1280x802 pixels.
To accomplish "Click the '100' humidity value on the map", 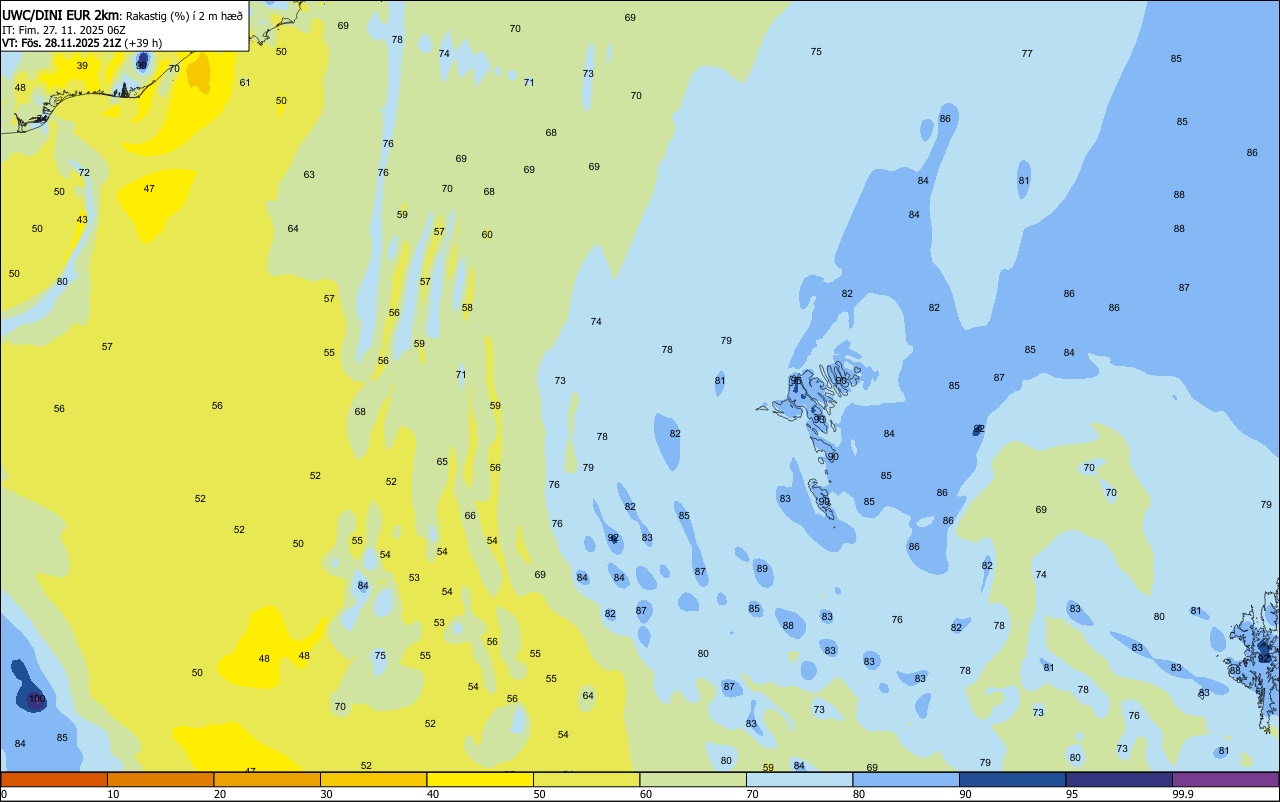I will tap(37, 699).
